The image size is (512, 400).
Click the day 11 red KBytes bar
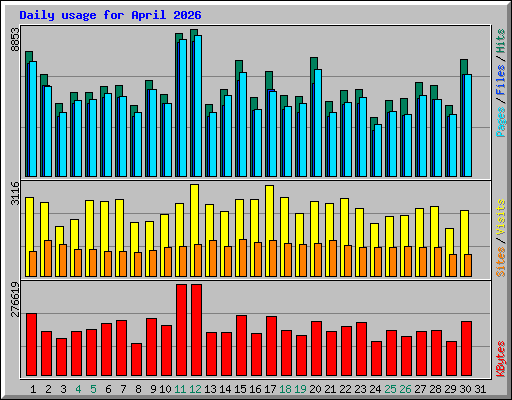[181, 330]
